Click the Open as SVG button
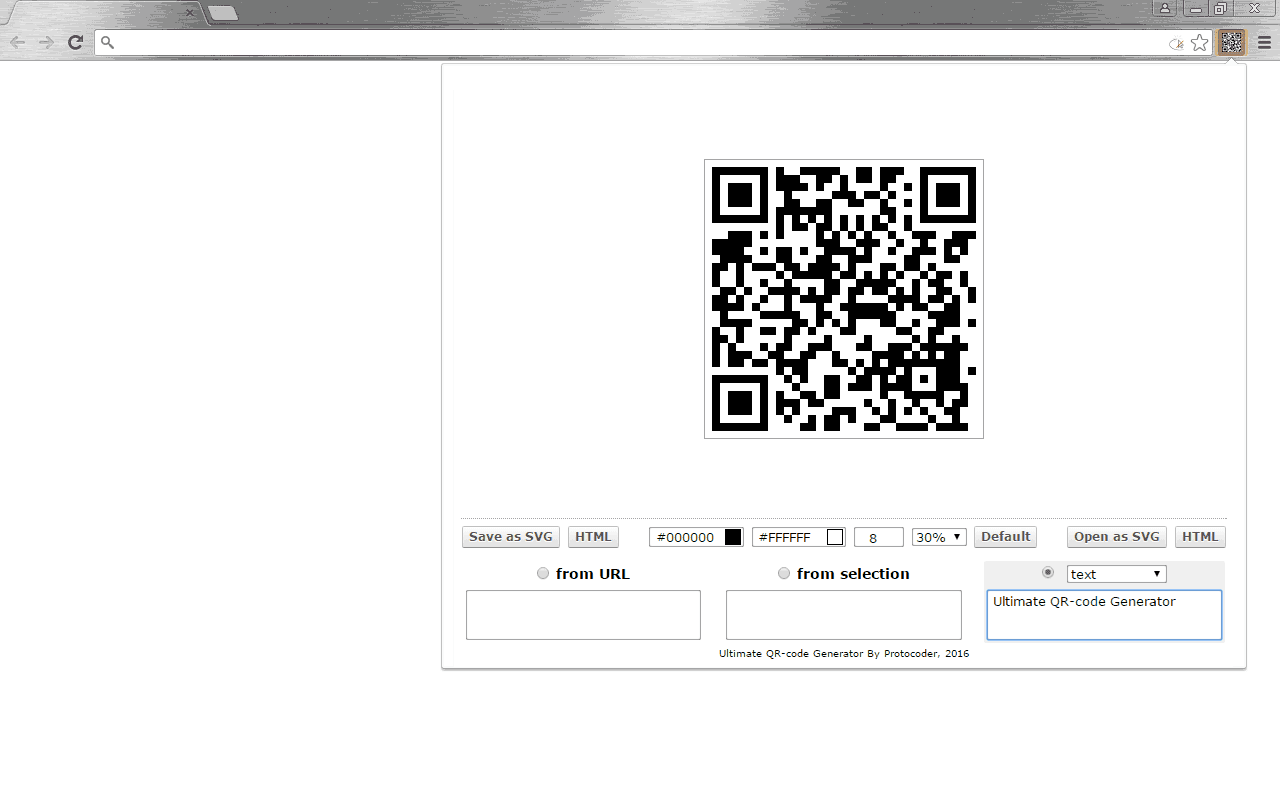The height and width of the screenshot is (800, 1280). point(1117,537)
